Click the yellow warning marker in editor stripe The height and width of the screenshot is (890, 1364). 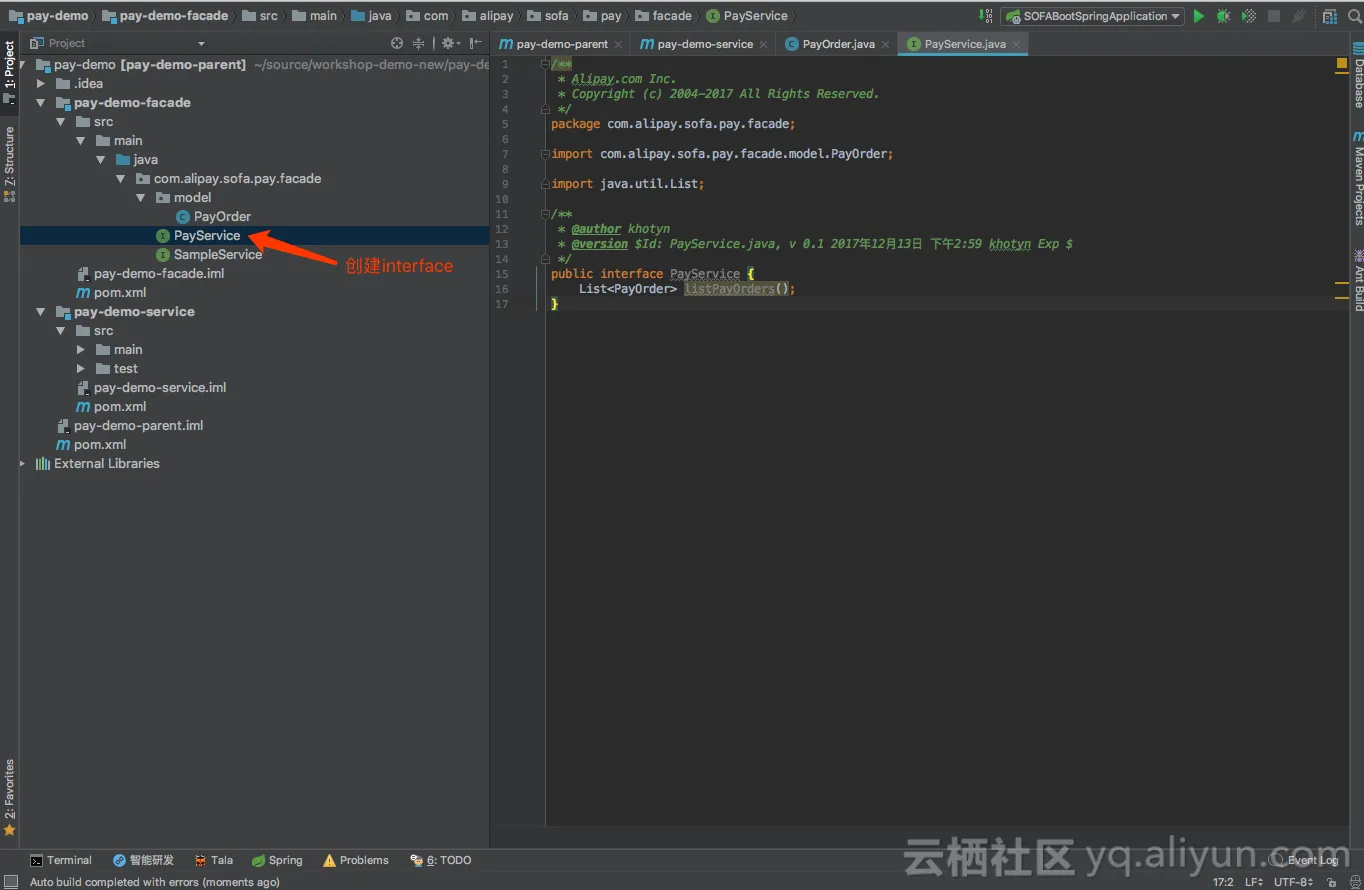[1342, 64]
